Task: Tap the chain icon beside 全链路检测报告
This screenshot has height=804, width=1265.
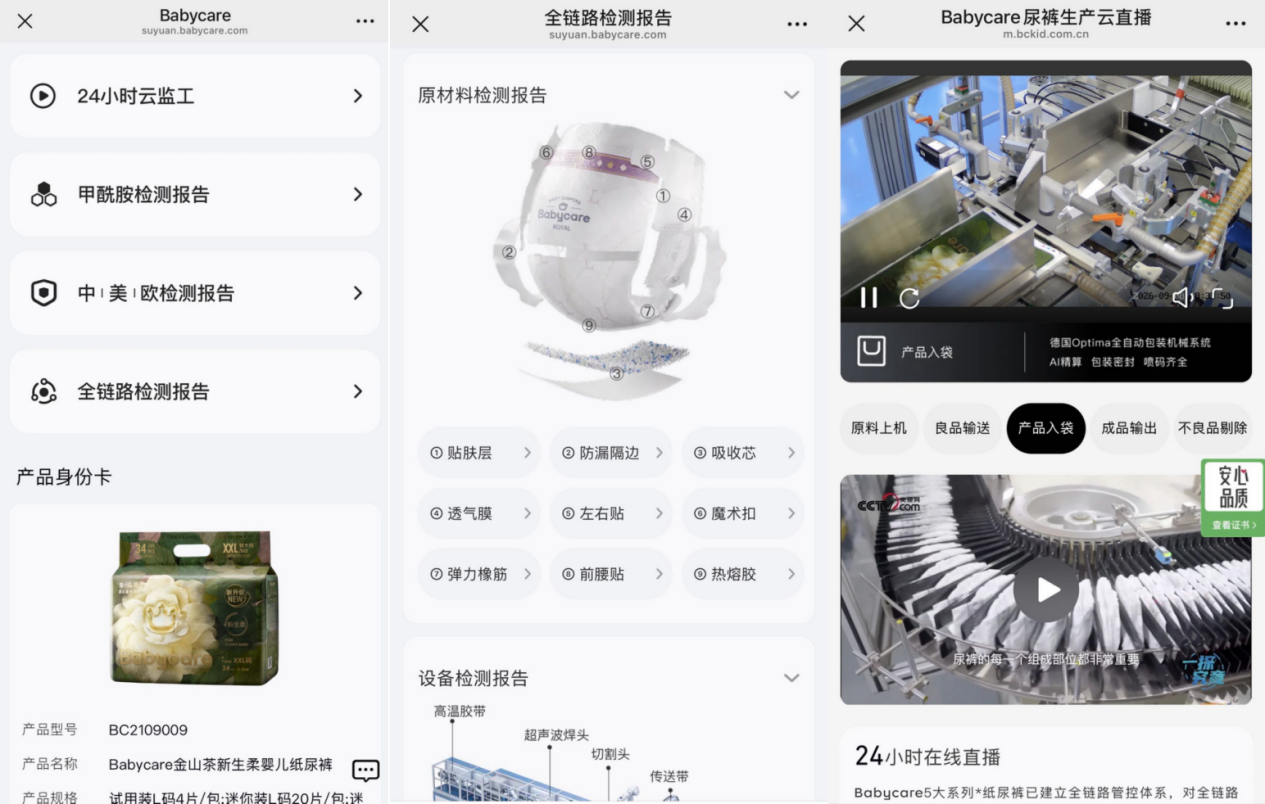Action: (x=43, y=391)
